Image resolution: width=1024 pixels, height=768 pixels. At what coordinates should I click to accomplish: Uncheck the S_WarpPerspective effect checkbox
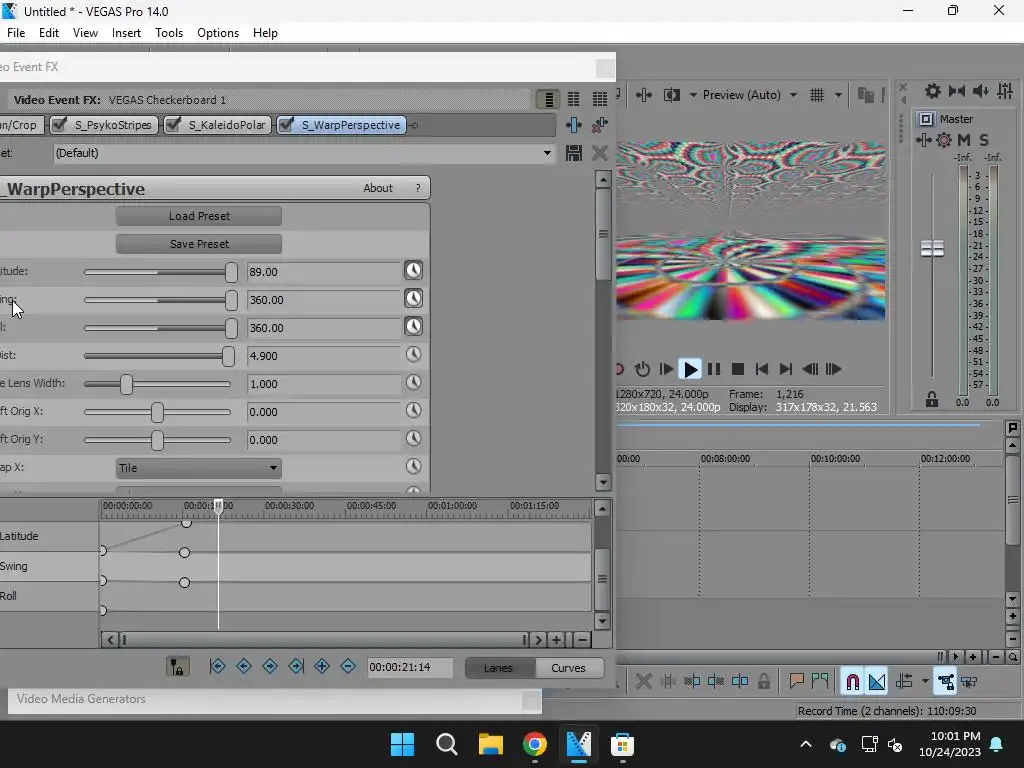(286, 124)
